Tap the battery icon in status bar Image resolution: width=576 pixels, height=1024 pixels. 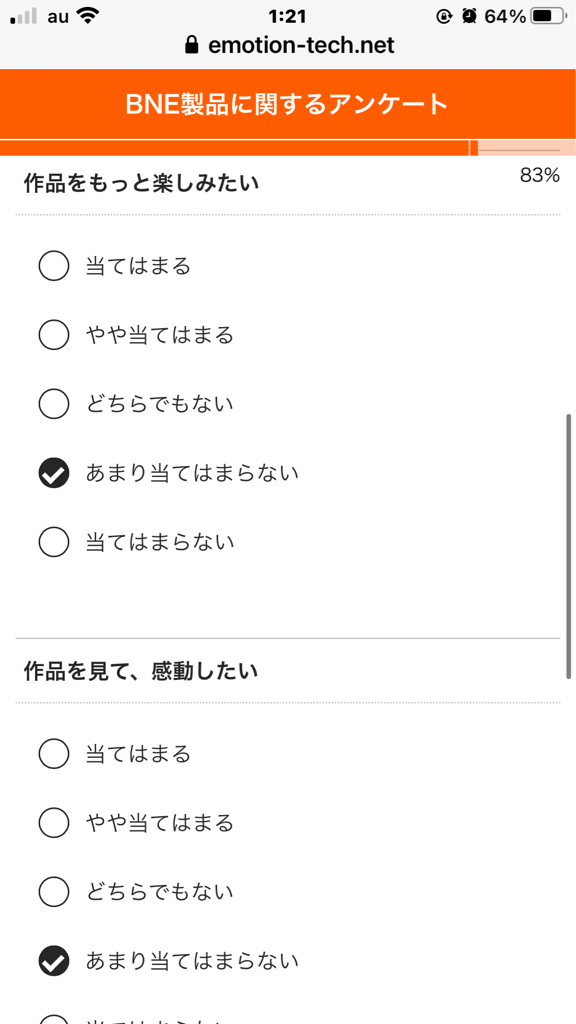pos(550,16)
